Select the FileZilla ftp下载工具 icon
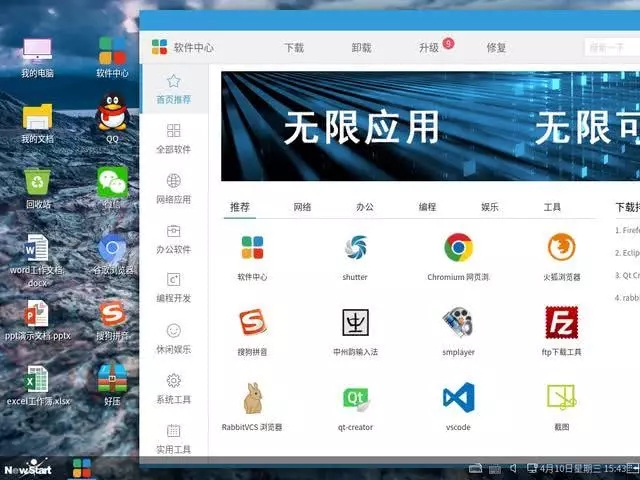The height and width of the screenshot is (480, 640). click(562, 322)
